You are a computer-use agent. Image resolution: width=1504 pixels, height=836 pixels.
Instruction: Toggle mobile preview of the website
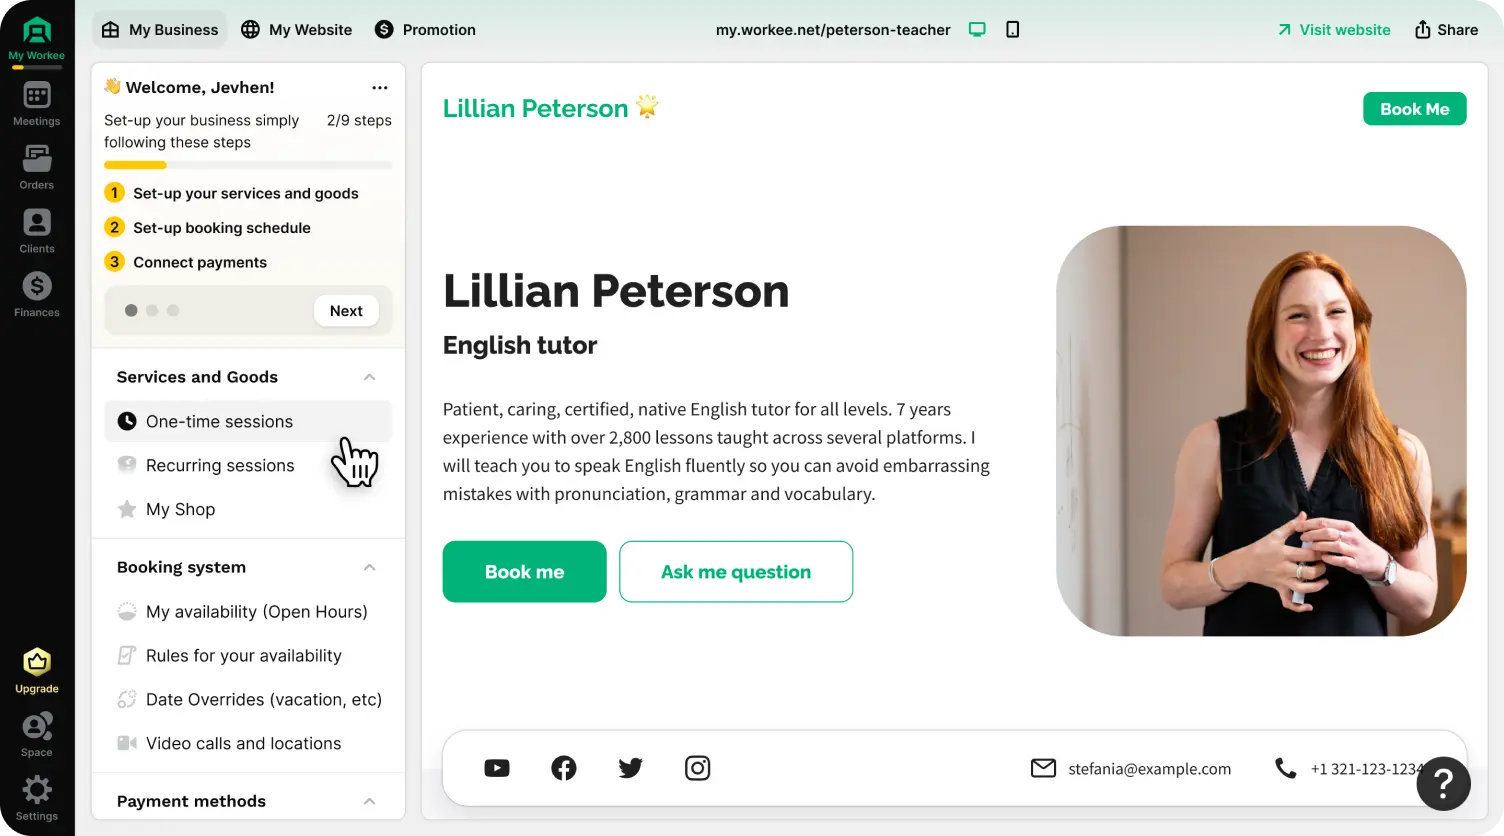[x=1012, y=29]
